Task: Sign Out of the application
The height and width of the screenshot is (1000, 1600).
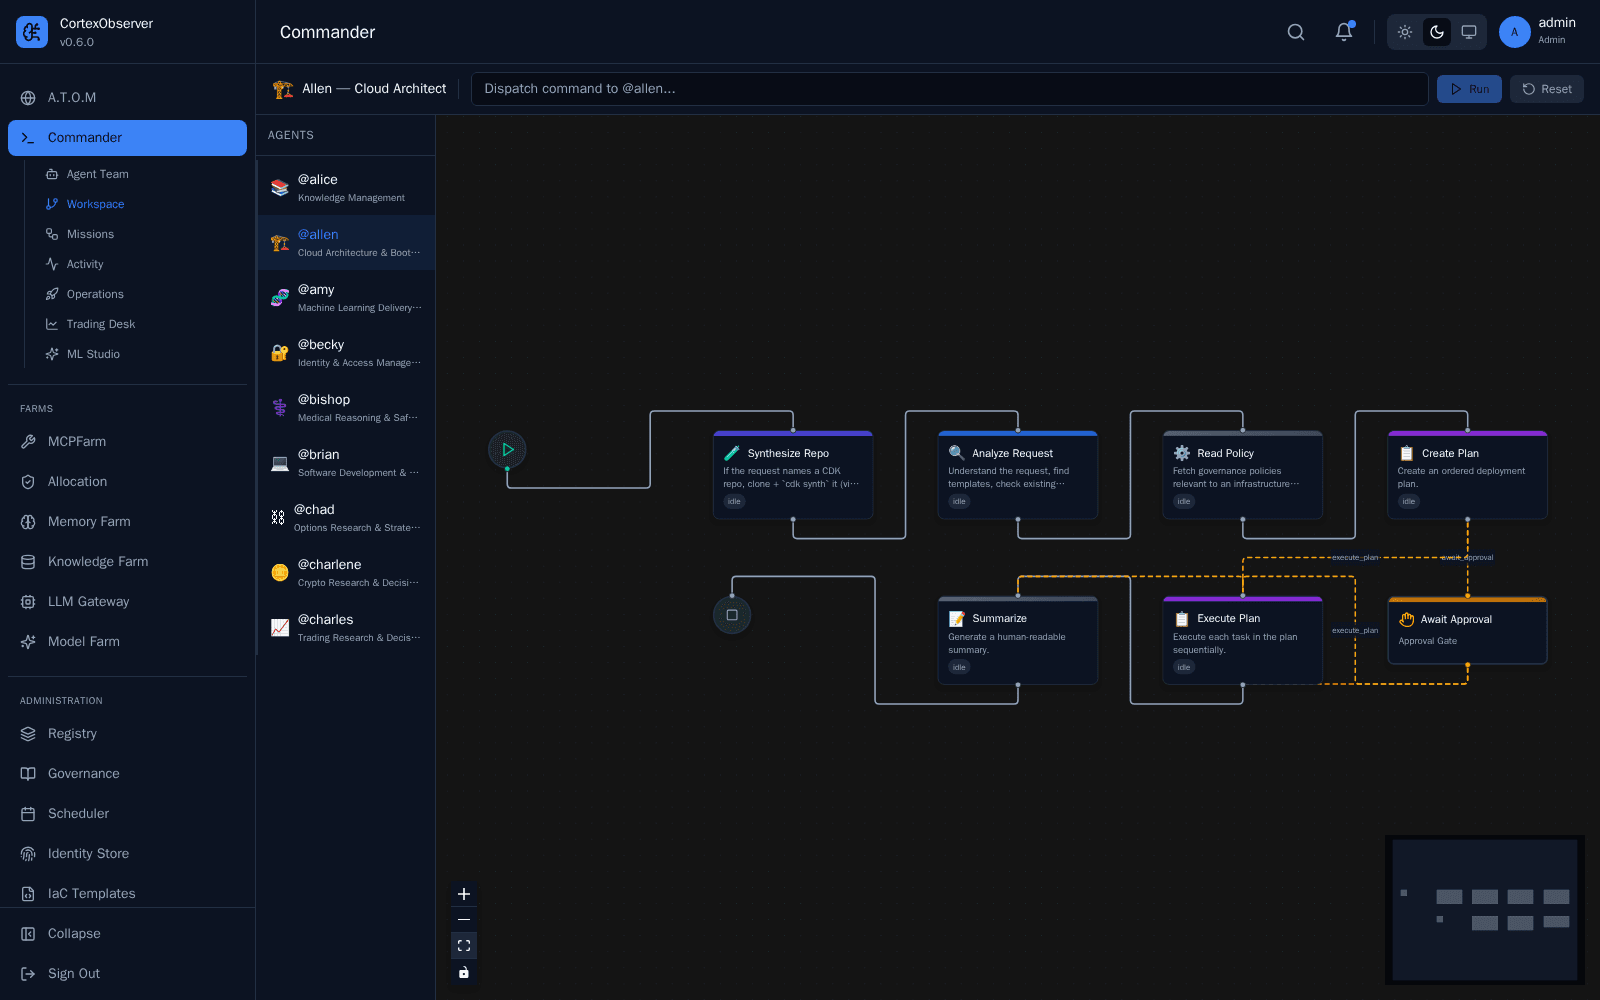Action: [x=127, y=974]
